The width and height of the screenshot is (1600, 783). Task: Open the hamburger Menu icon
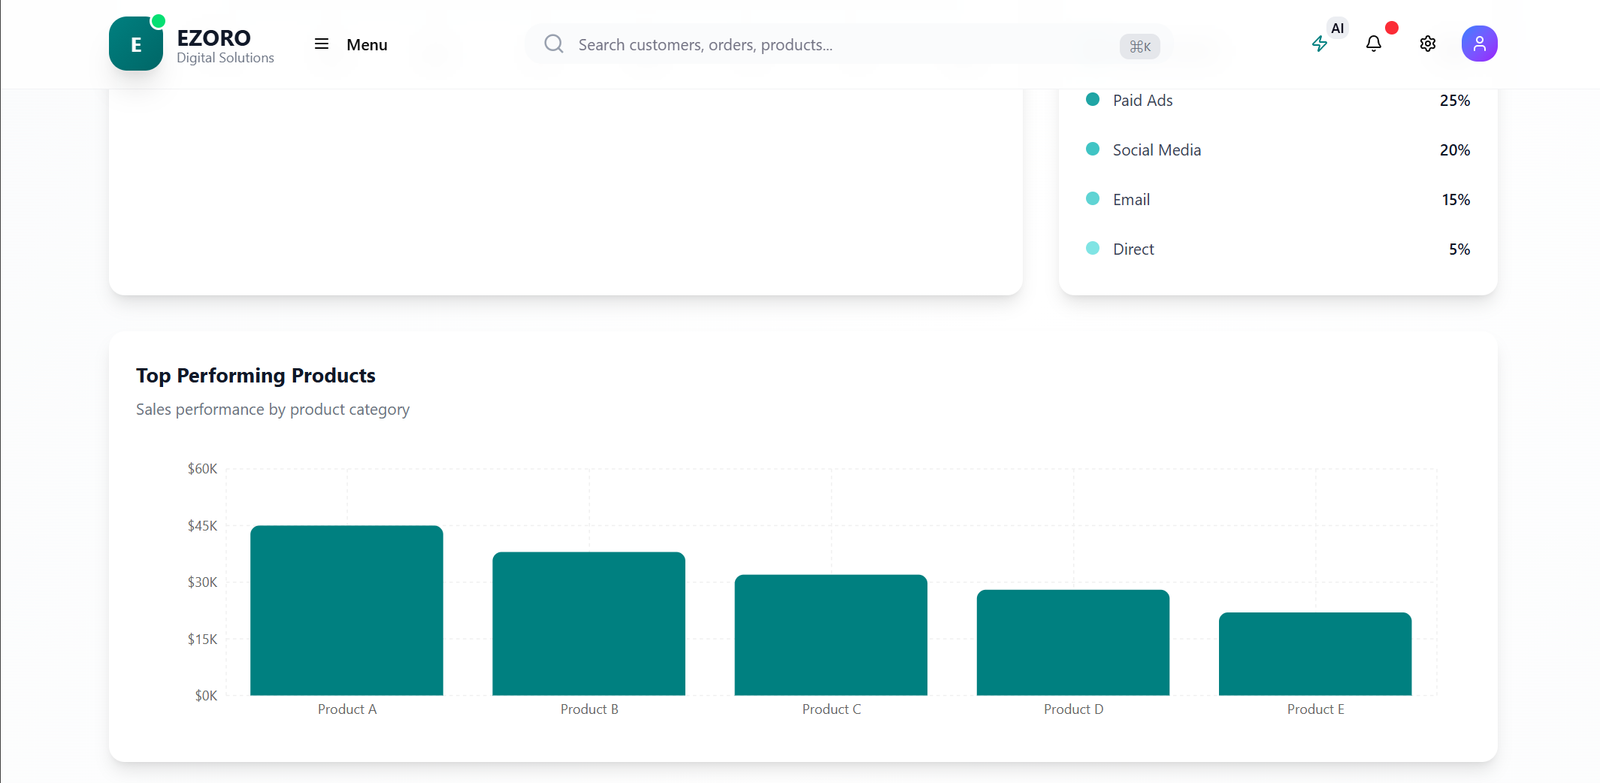click(x=321, y=44)
